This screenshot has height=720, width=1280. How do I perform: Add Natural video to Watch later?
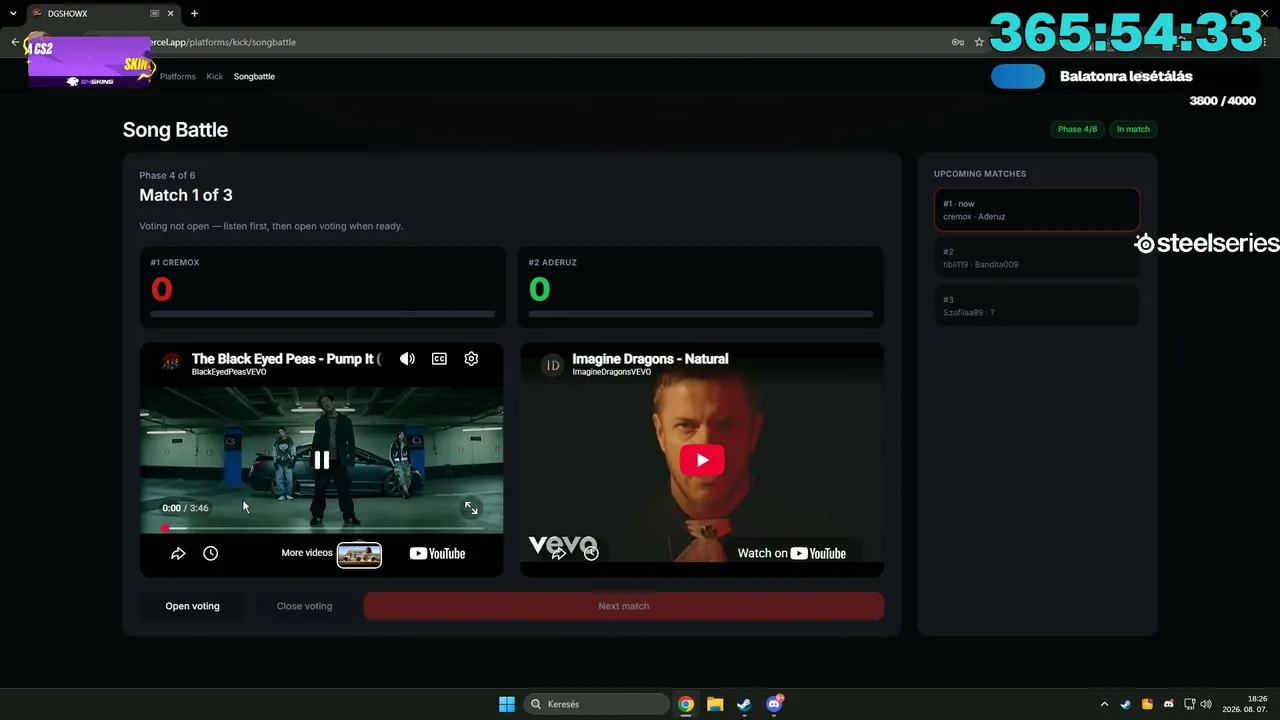click(591, 552)
